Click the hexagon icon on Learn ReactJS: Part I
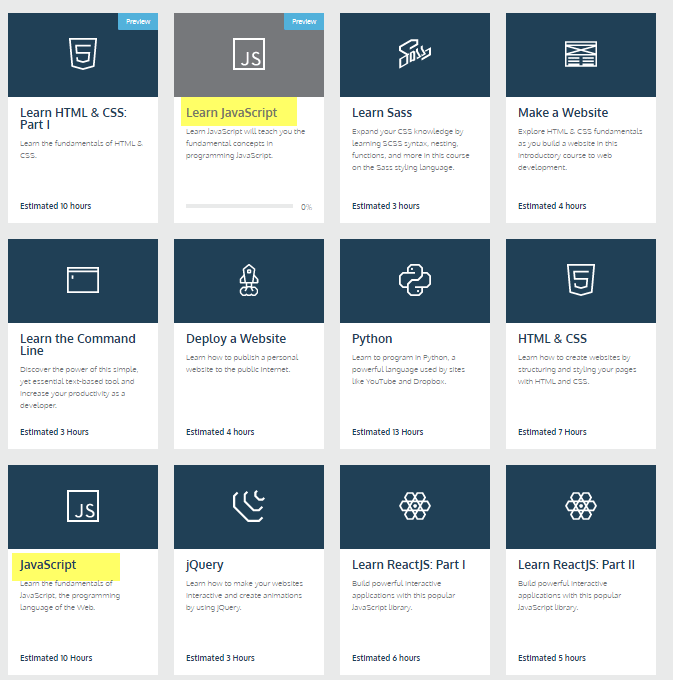The width and height of the screenshot is (673, 680). click(415, 506)
